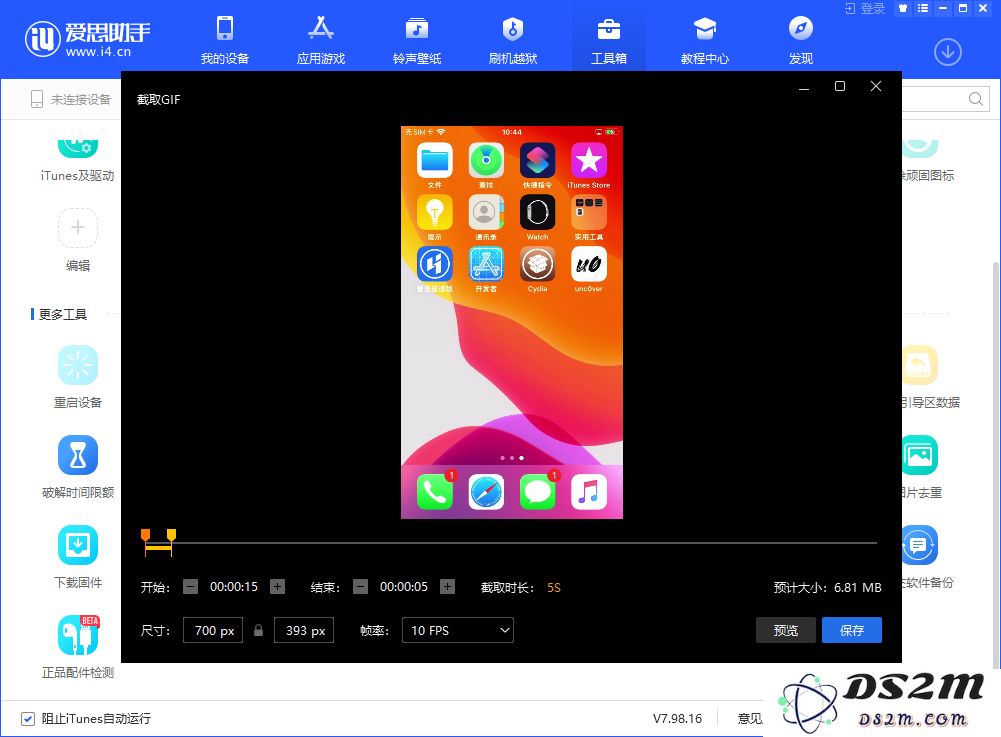Image resolution: width=1001 pixels, height=737 pixels.
Task: Toggle the aspect ratio lock icon
Action: (258, 630)
